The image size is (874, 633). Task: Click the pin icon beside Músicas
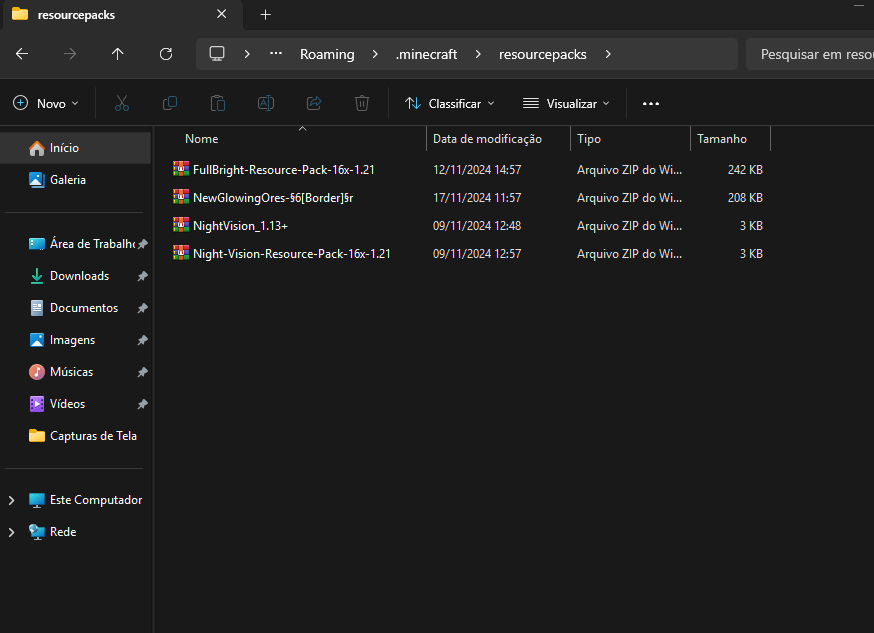click(143, 372)
